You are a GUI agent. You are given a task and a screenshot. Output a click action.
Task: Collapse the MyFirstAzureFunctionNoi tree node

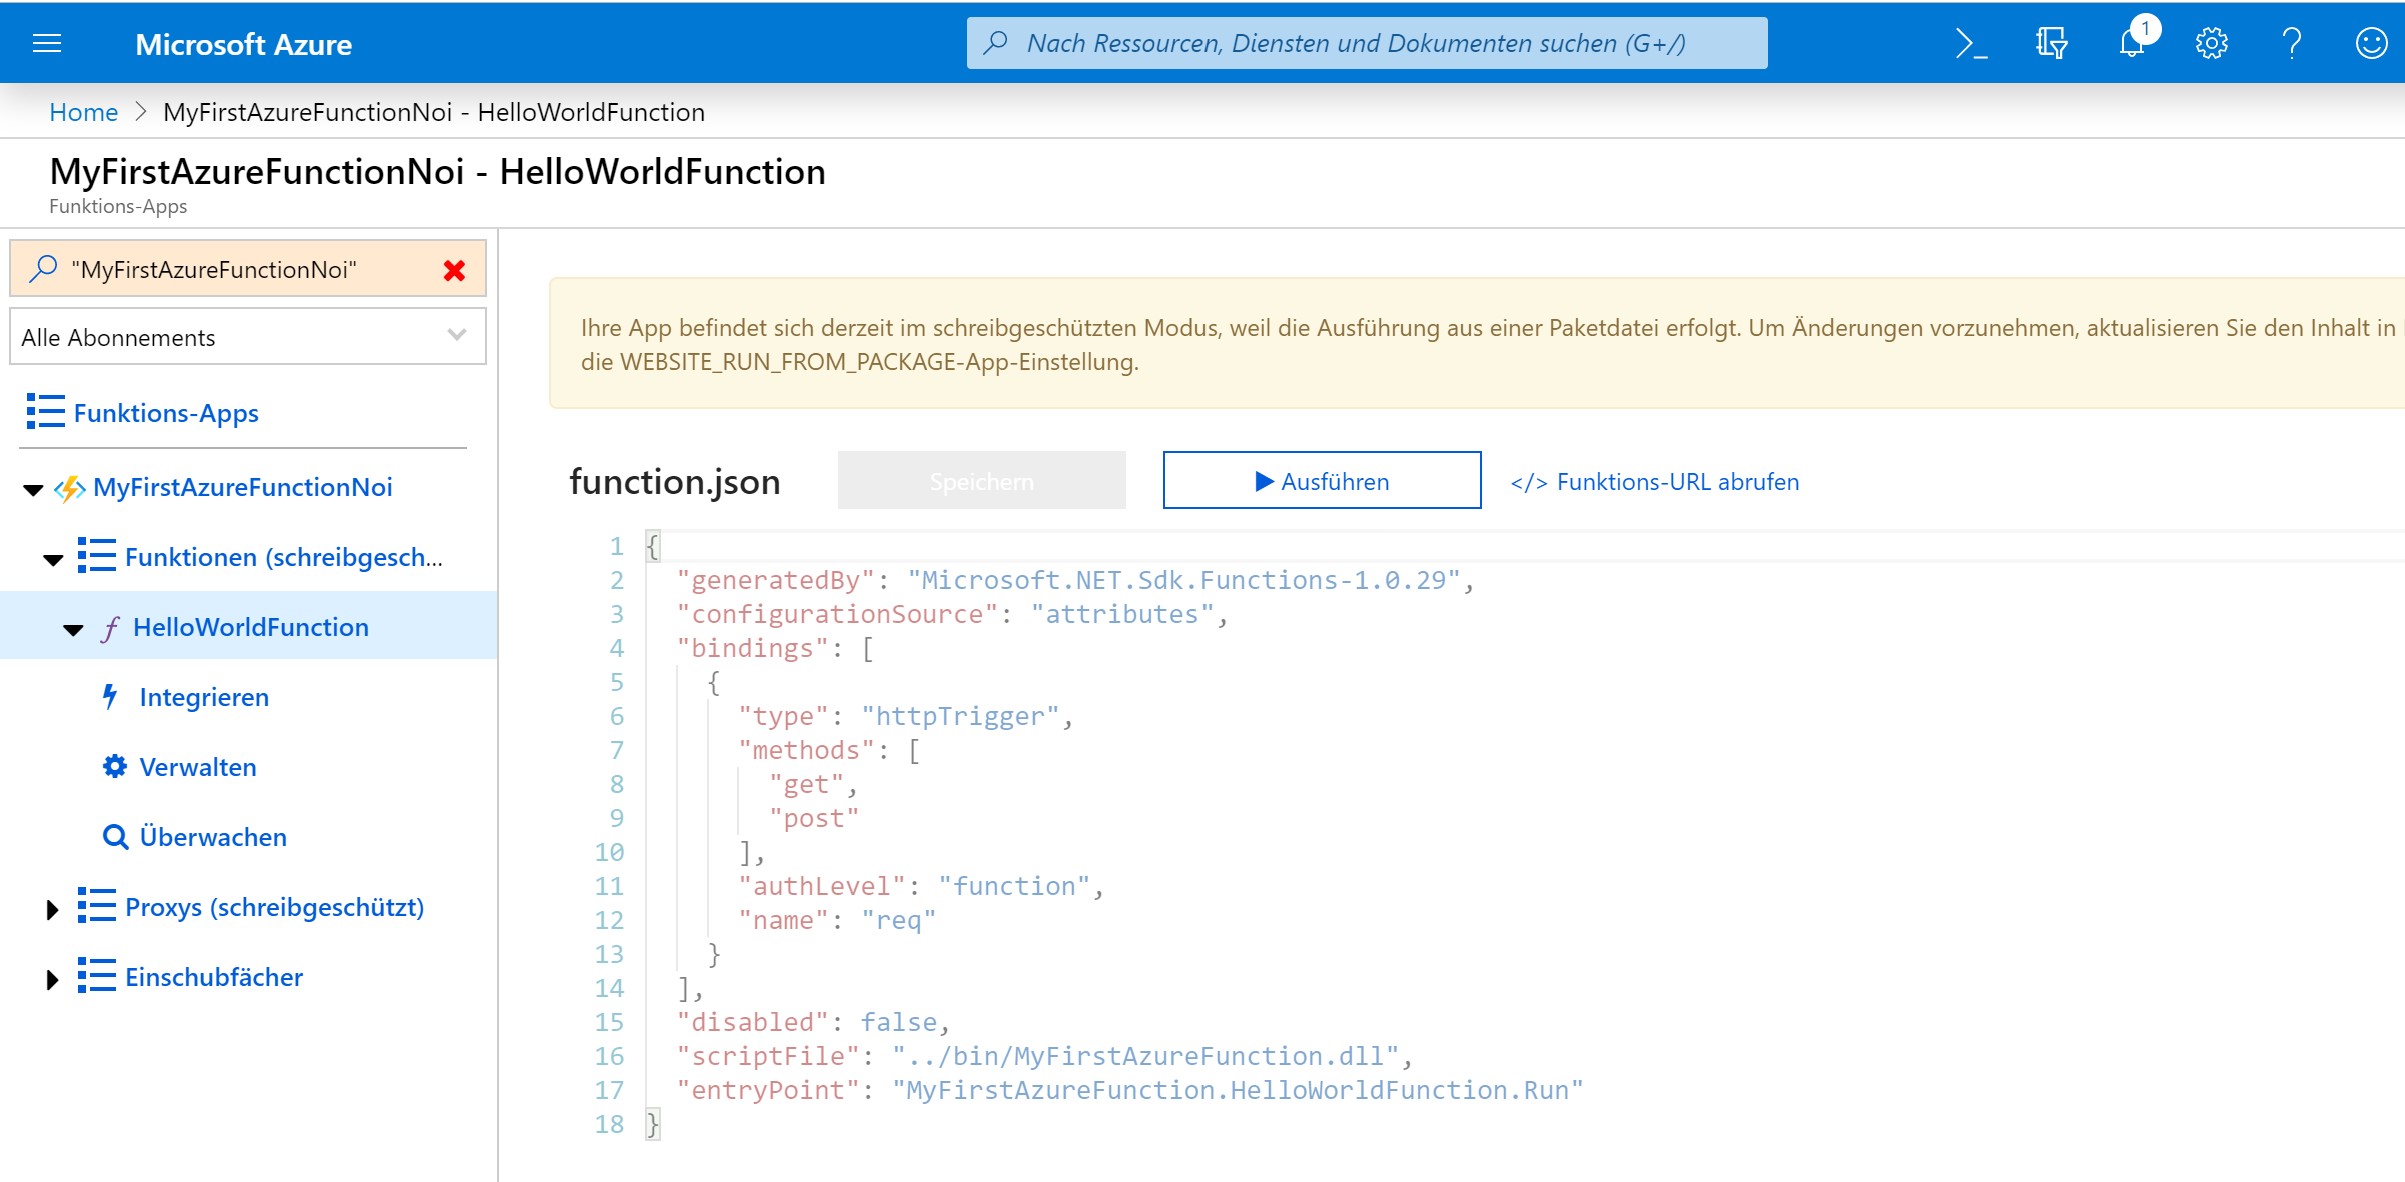(33, 489)
